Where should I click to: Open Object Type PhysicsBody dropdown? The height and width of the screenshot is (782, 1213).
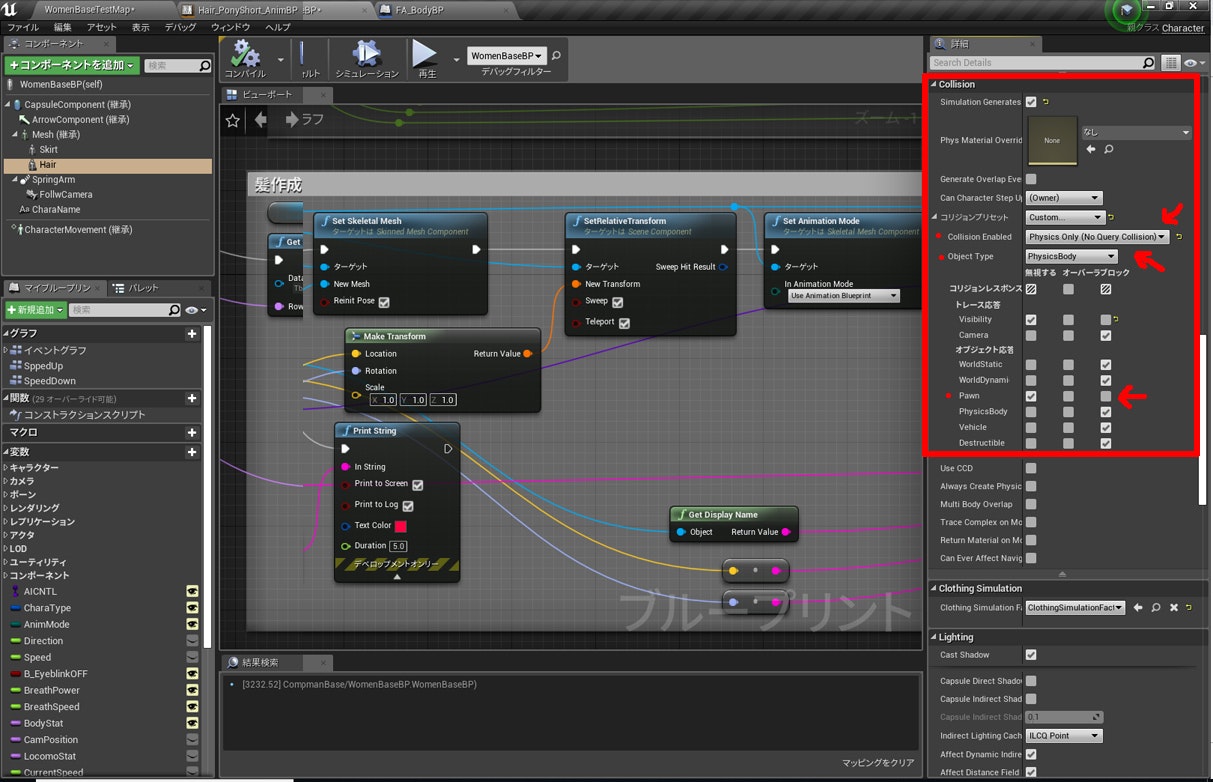[1072, 257]
